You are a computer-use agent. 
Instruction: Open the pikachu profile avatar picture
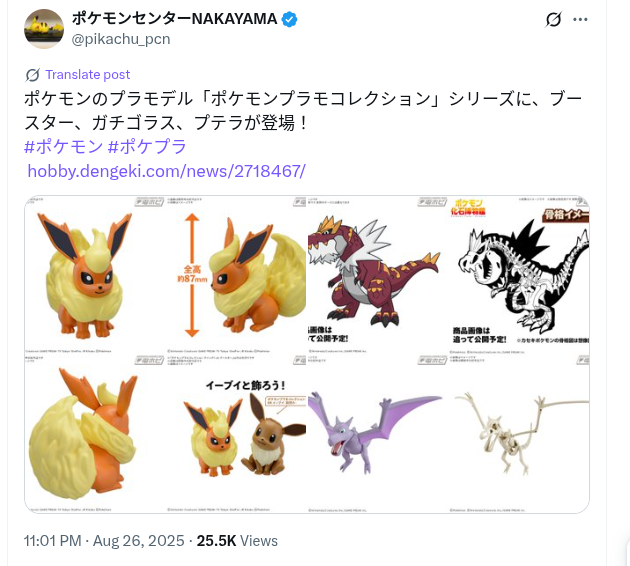click(44, 29)
